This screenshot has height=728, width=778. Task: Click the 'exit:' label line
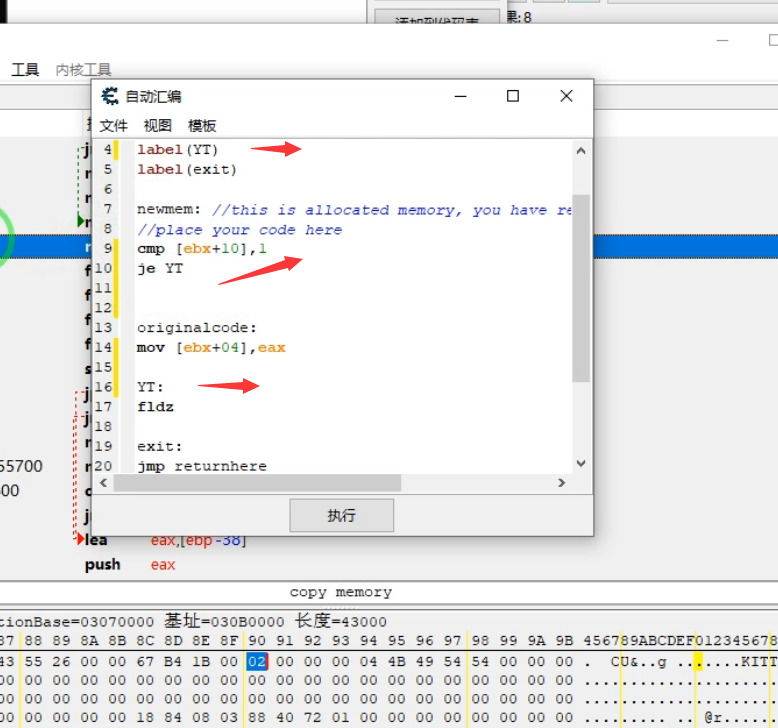pos(160,447)
